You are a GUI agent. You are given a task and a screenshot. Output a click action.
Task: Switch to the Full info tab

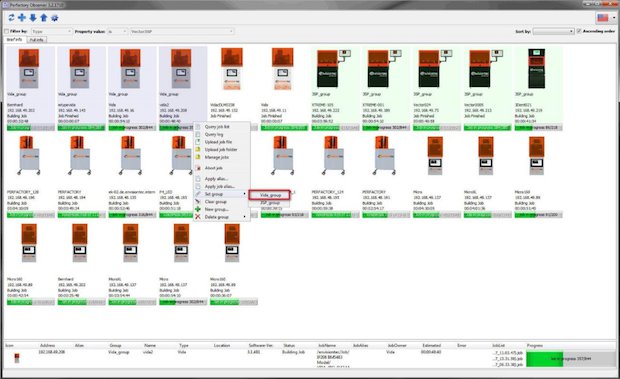[x=37, y=40]
